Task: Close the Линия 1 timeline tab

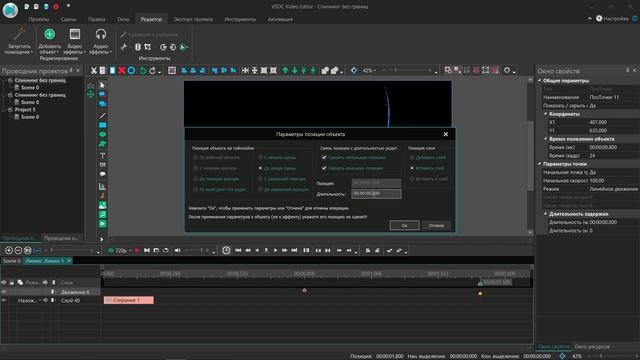Action: click(69, 261)
